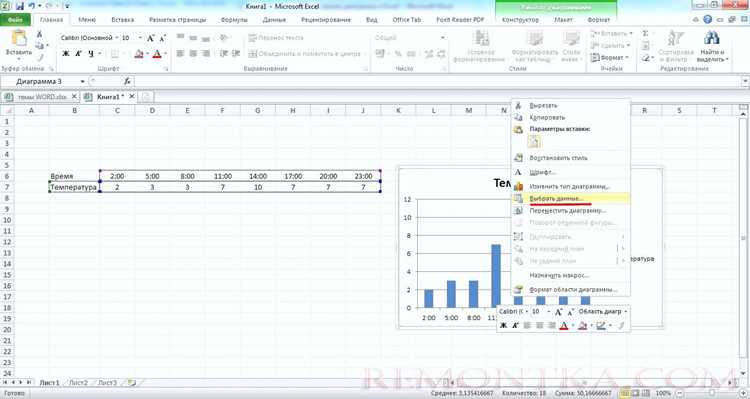Choose Переместить диаграмму in context menu

pos(571,211)
